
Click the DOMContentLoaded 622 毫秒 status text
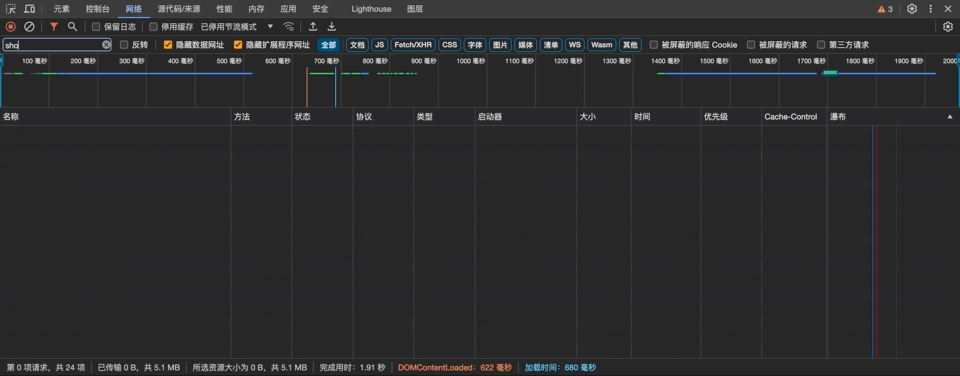pos(454,367)
